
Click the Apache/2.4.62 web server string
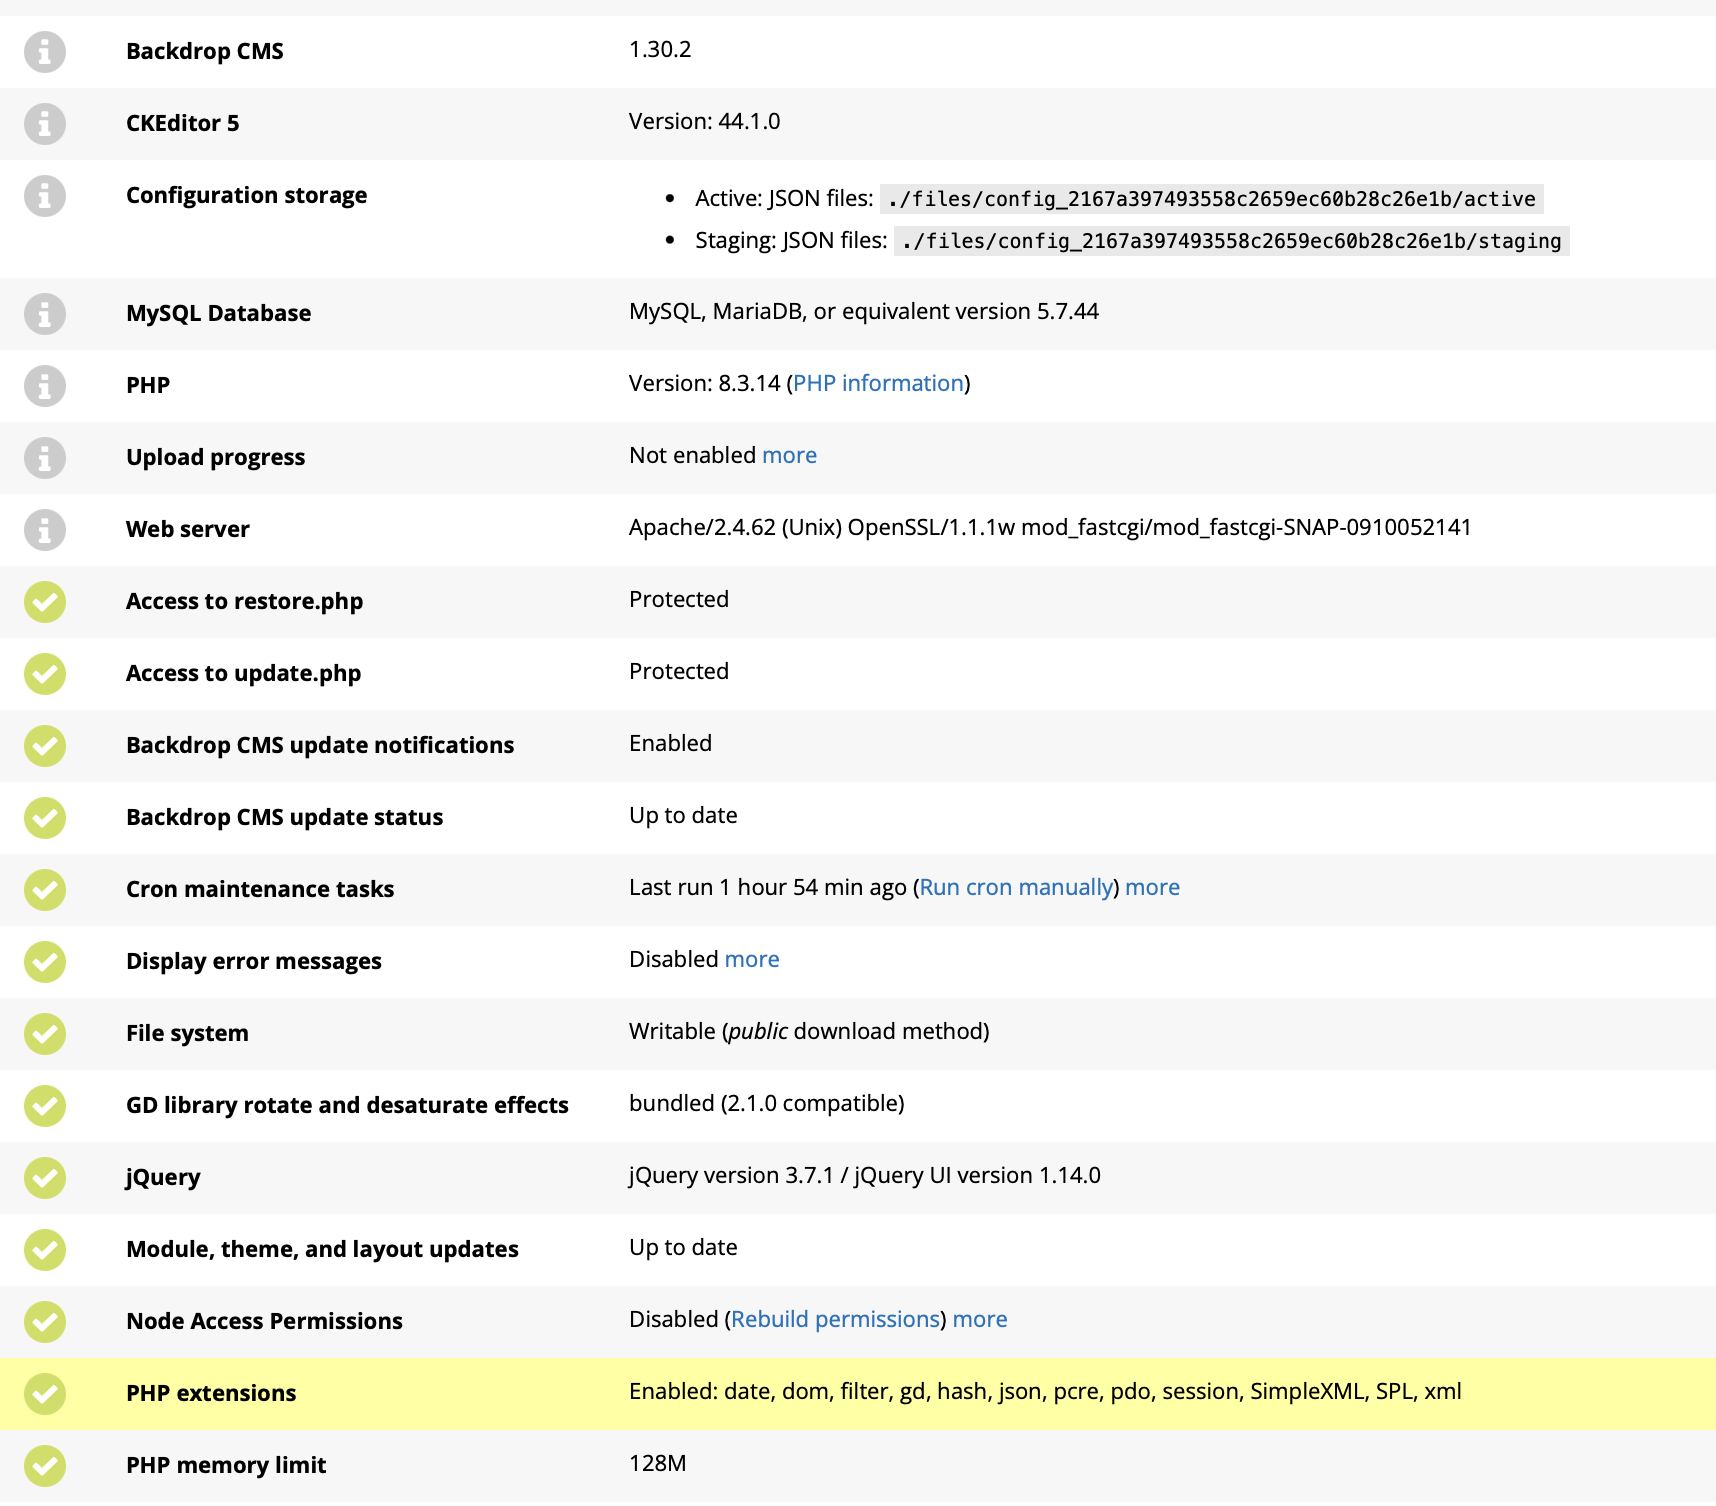(x=1050, y=528)
